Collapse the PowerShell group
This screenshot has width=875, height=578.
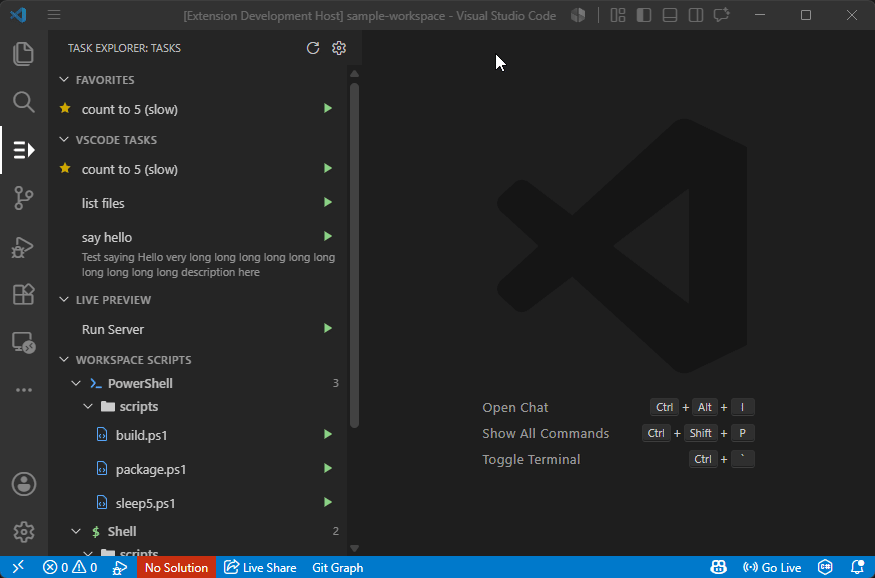[x=76, y=383]
